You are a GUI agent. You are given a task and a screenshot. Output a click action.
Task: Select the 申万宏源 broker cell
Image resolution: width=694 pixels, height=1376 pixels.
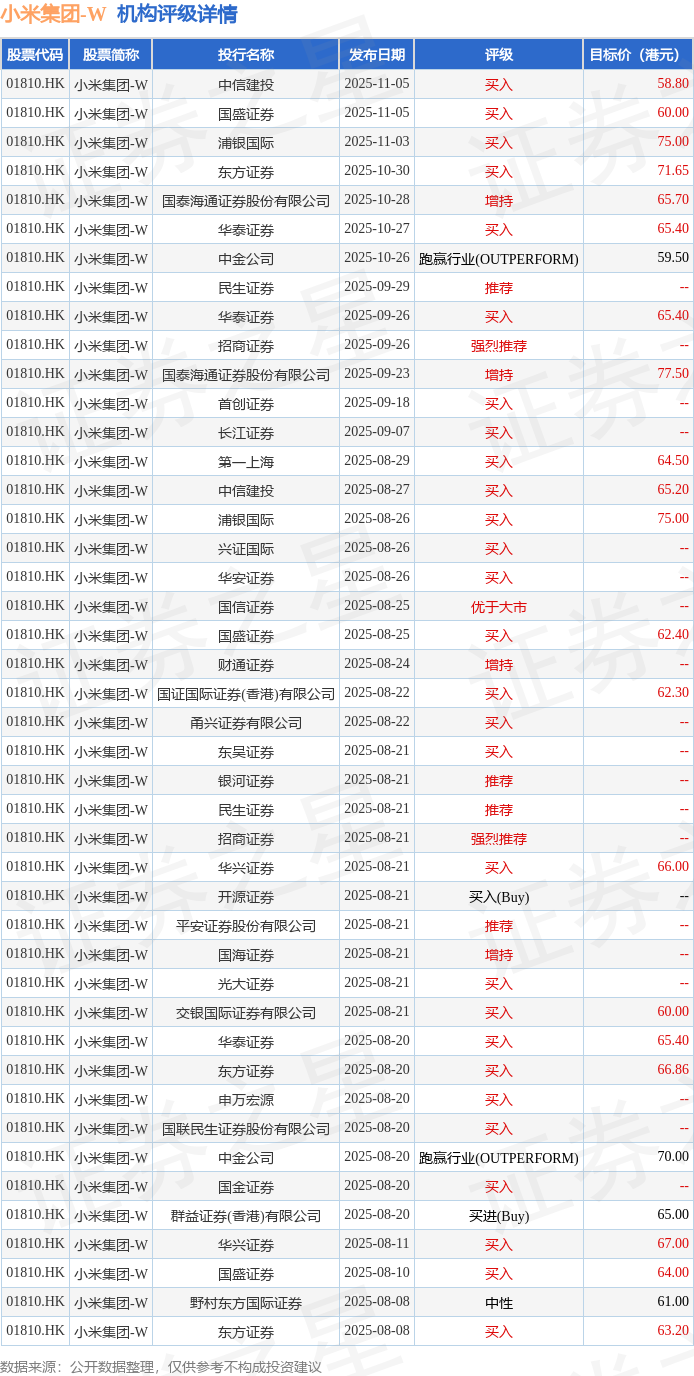tap(246, 1099)
